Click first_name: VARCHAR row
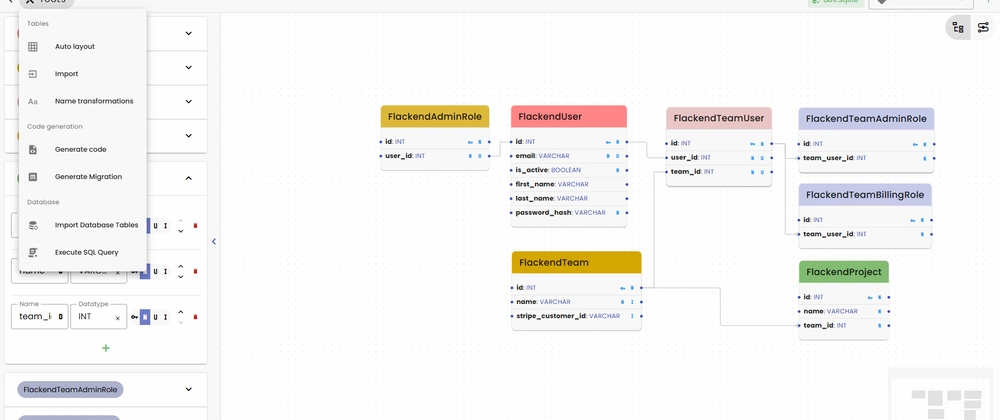Image resolution: width=1000 pixels, height=420 pixels. (569, 184)
